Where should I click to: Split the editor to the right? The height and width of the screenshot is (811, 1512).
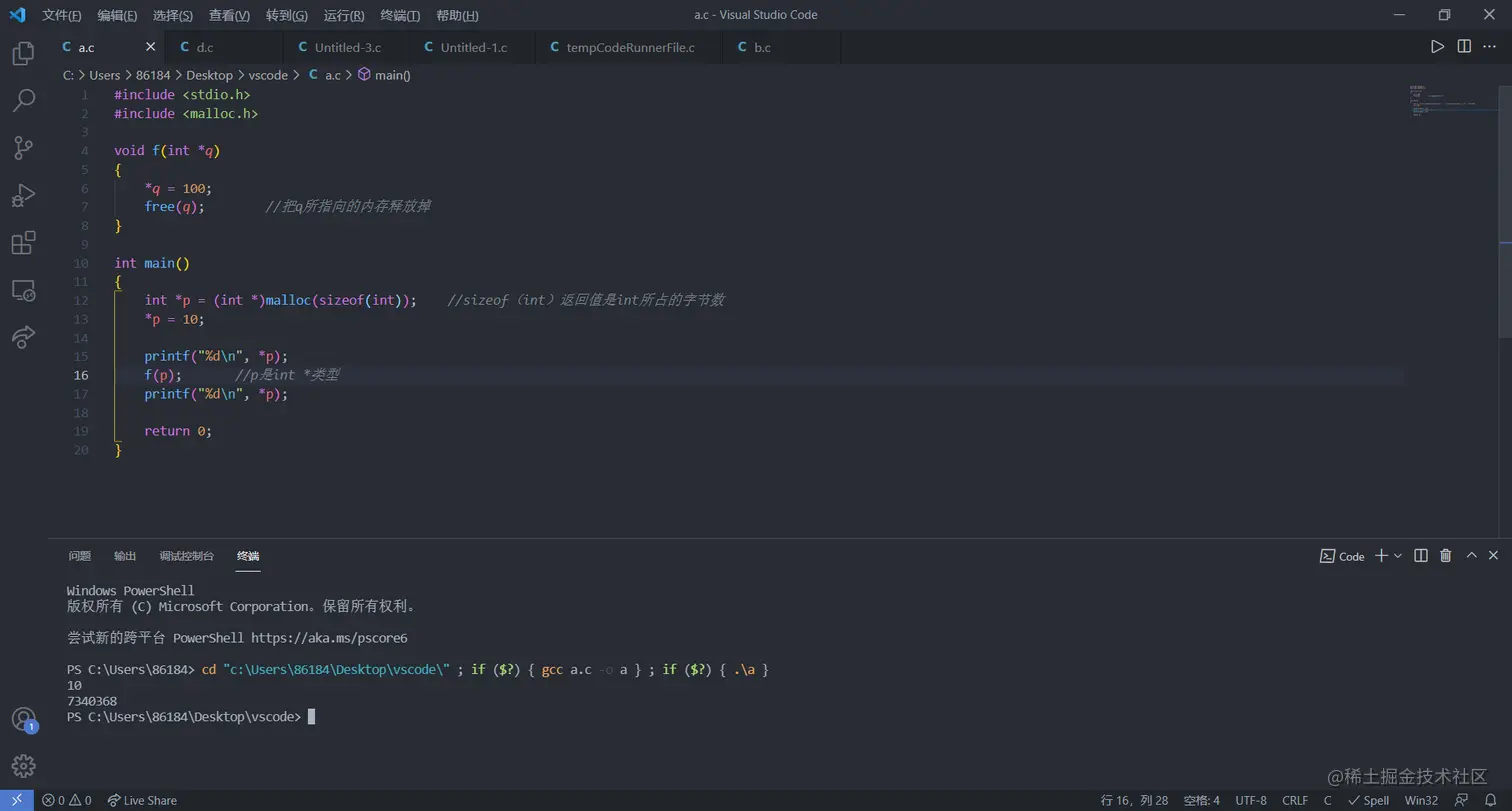click(1464, 47)
